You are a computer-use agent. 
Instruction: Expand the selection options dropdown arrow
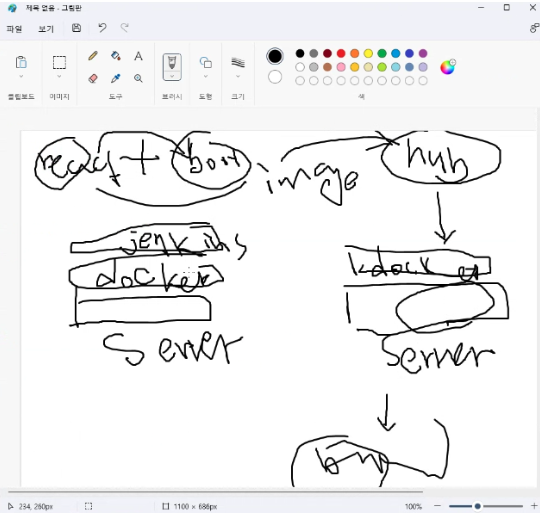click(59, 76)
